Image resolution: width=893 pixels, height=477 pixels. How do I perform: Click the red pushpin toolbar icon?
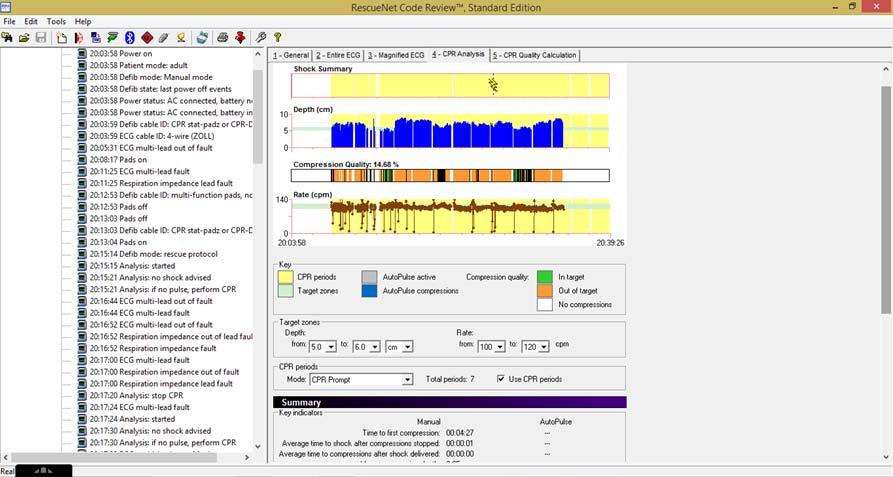(240, 38)
